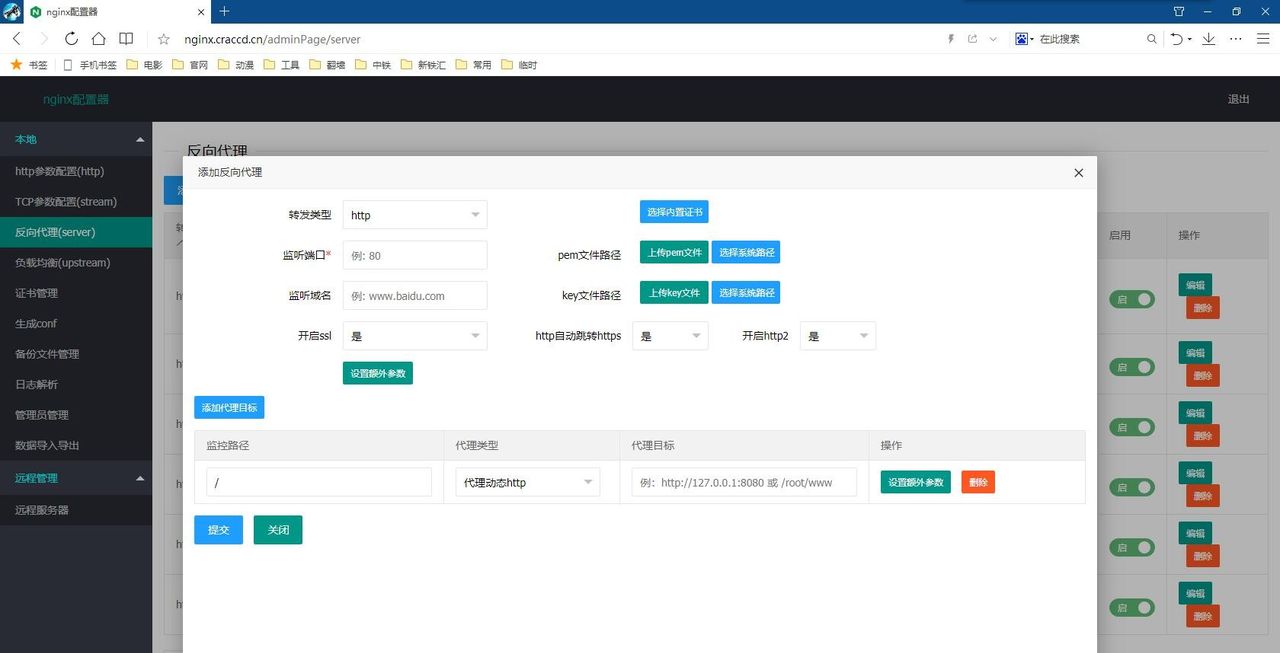Open the 代理类型 dropdown showing 代理动态http
This screenshot has height=653, width=1280.
pos(527,481)
